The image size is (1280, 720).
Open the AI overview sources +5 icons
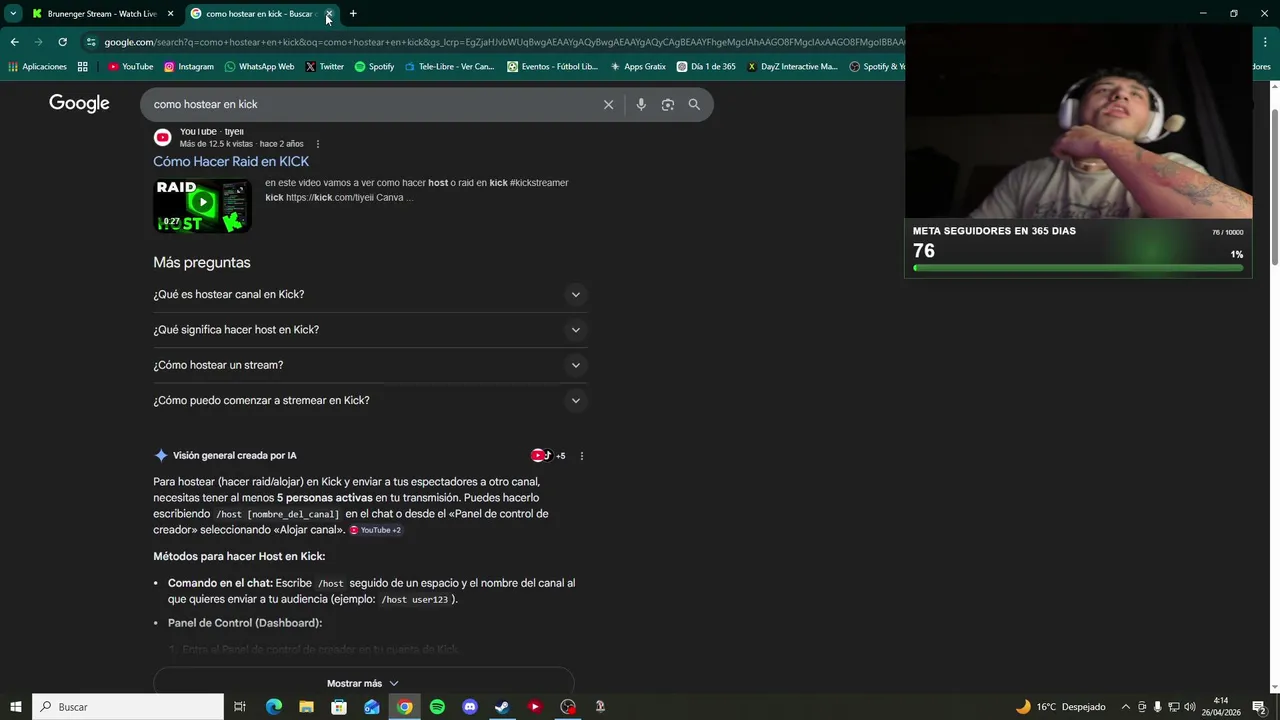[548, 455]
